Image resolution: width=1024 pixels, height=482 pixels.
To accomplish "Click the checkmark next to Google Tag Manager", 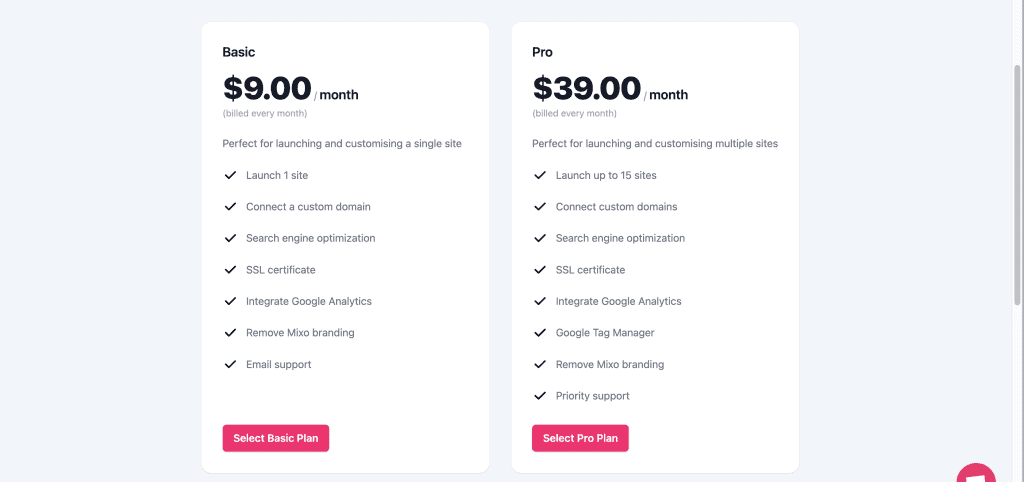I will tap(540, 333).
